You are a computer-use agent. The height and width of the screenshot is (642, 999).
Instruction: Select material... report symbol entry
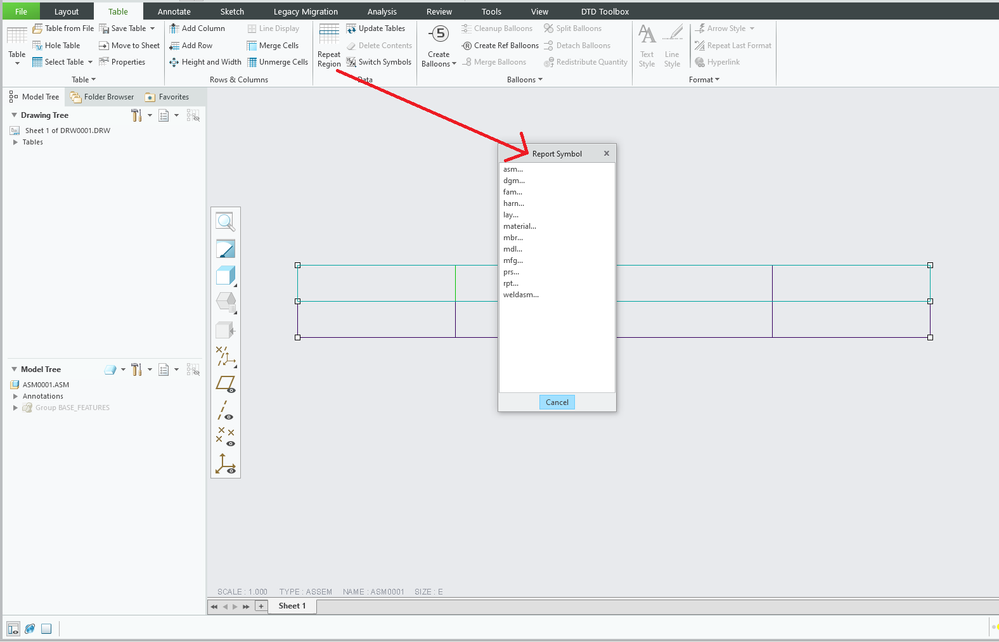(519, 226)
